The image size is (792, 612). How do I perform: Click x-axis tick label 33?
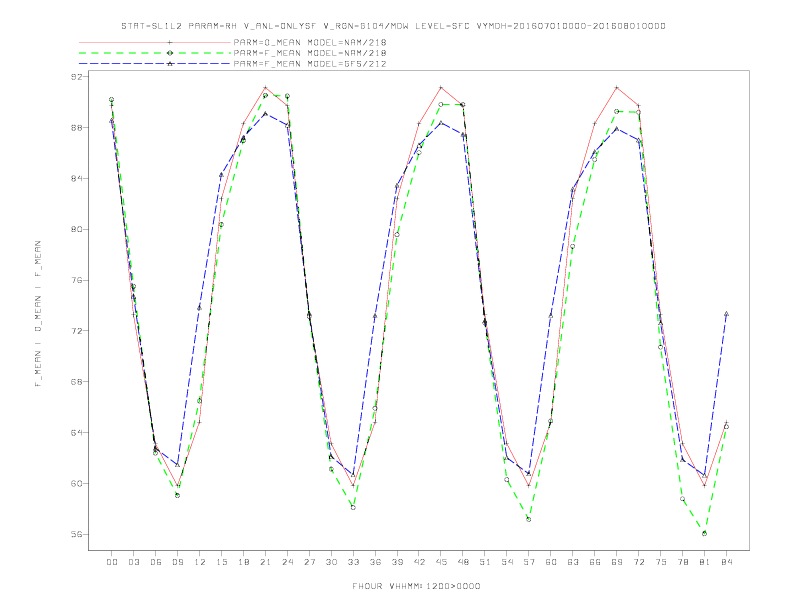pos(353,562)
